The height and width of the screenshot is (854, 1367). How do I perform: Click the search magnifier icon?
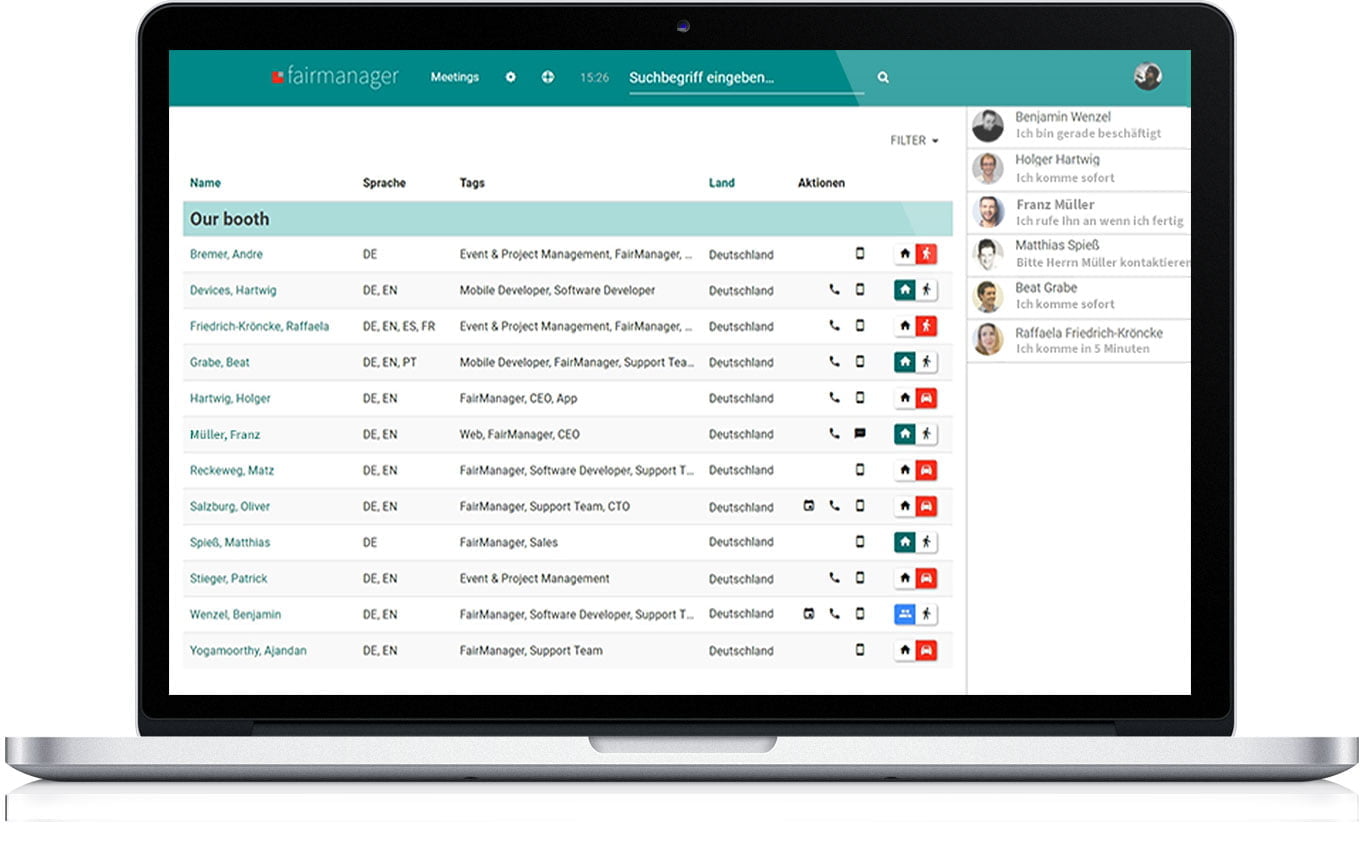coord(883,77)
